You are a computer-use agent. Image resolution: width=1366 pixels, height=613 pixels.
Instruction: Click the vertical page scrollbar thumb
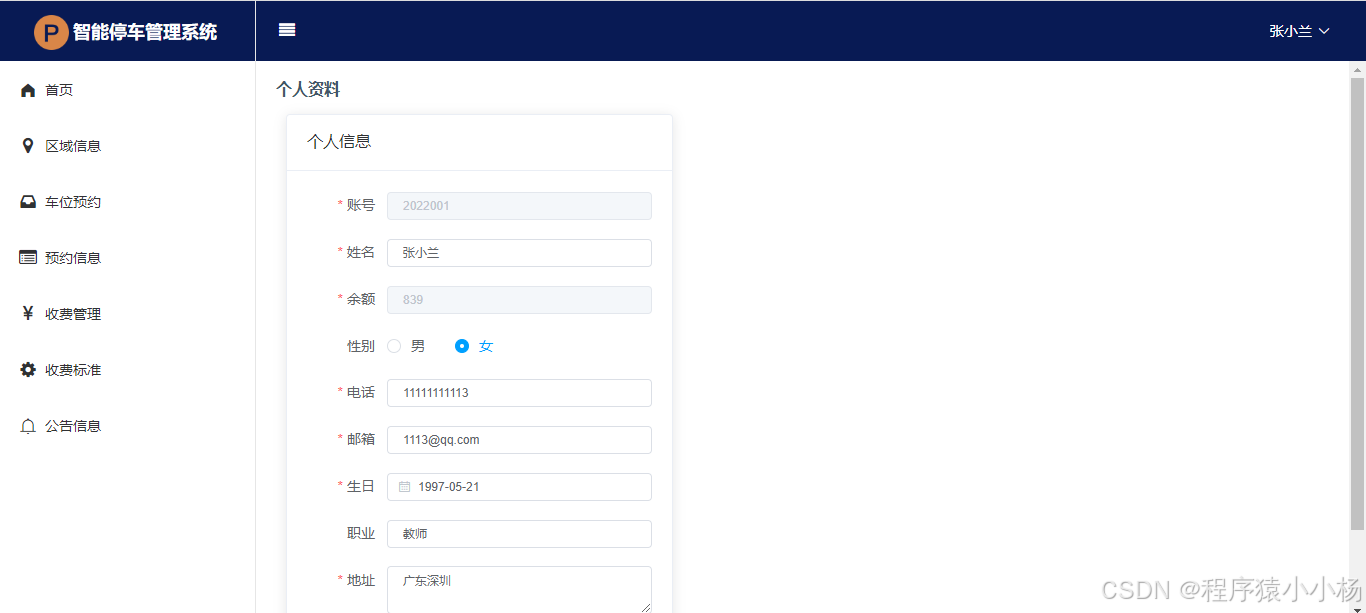[1357, 303]
